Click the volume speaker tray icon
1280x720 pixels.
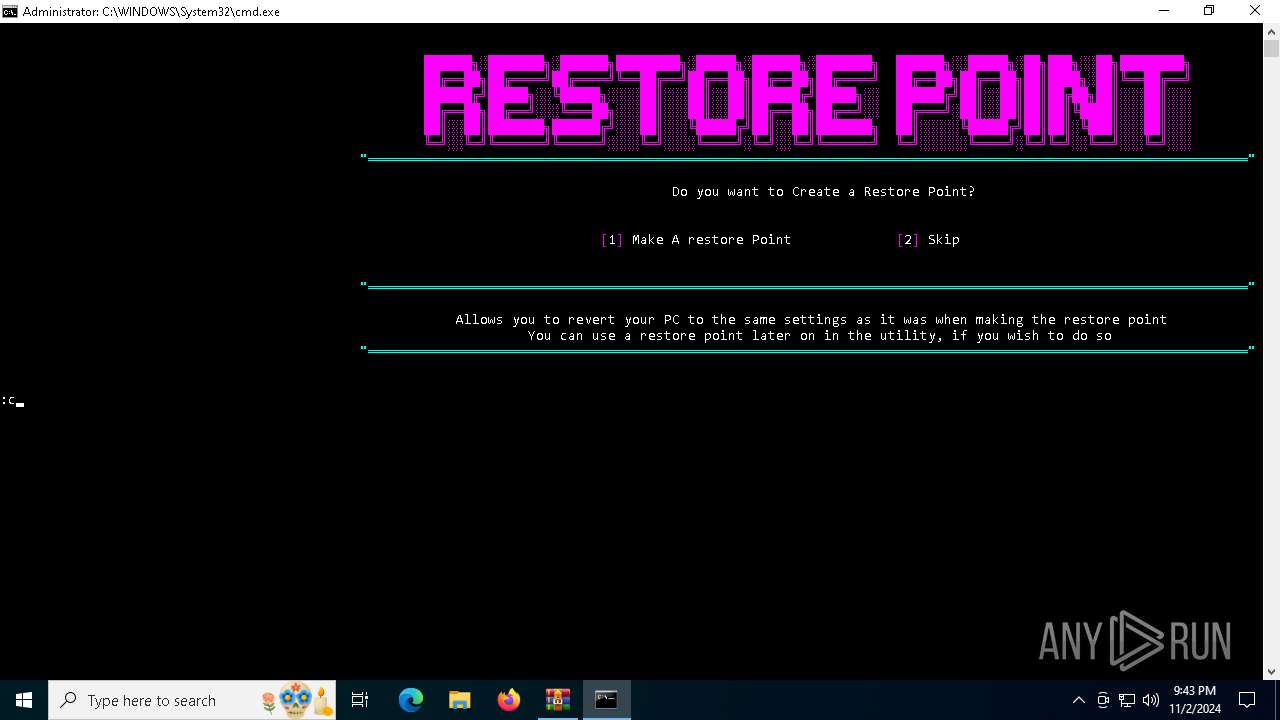click(x=1151, y=700)
